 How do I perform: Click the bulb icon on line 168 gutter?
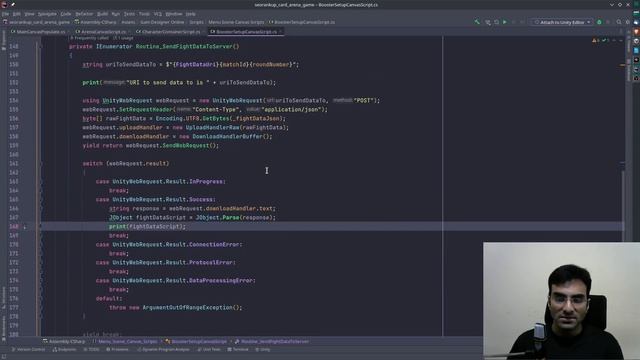25,227
